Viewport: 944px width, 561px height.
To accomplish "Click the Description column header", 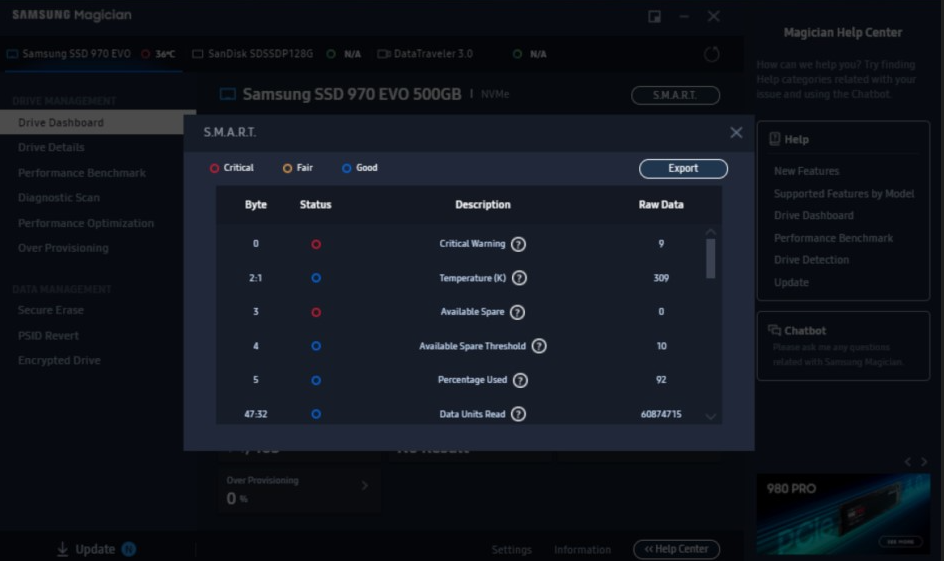I will click(x=483, y=205).
